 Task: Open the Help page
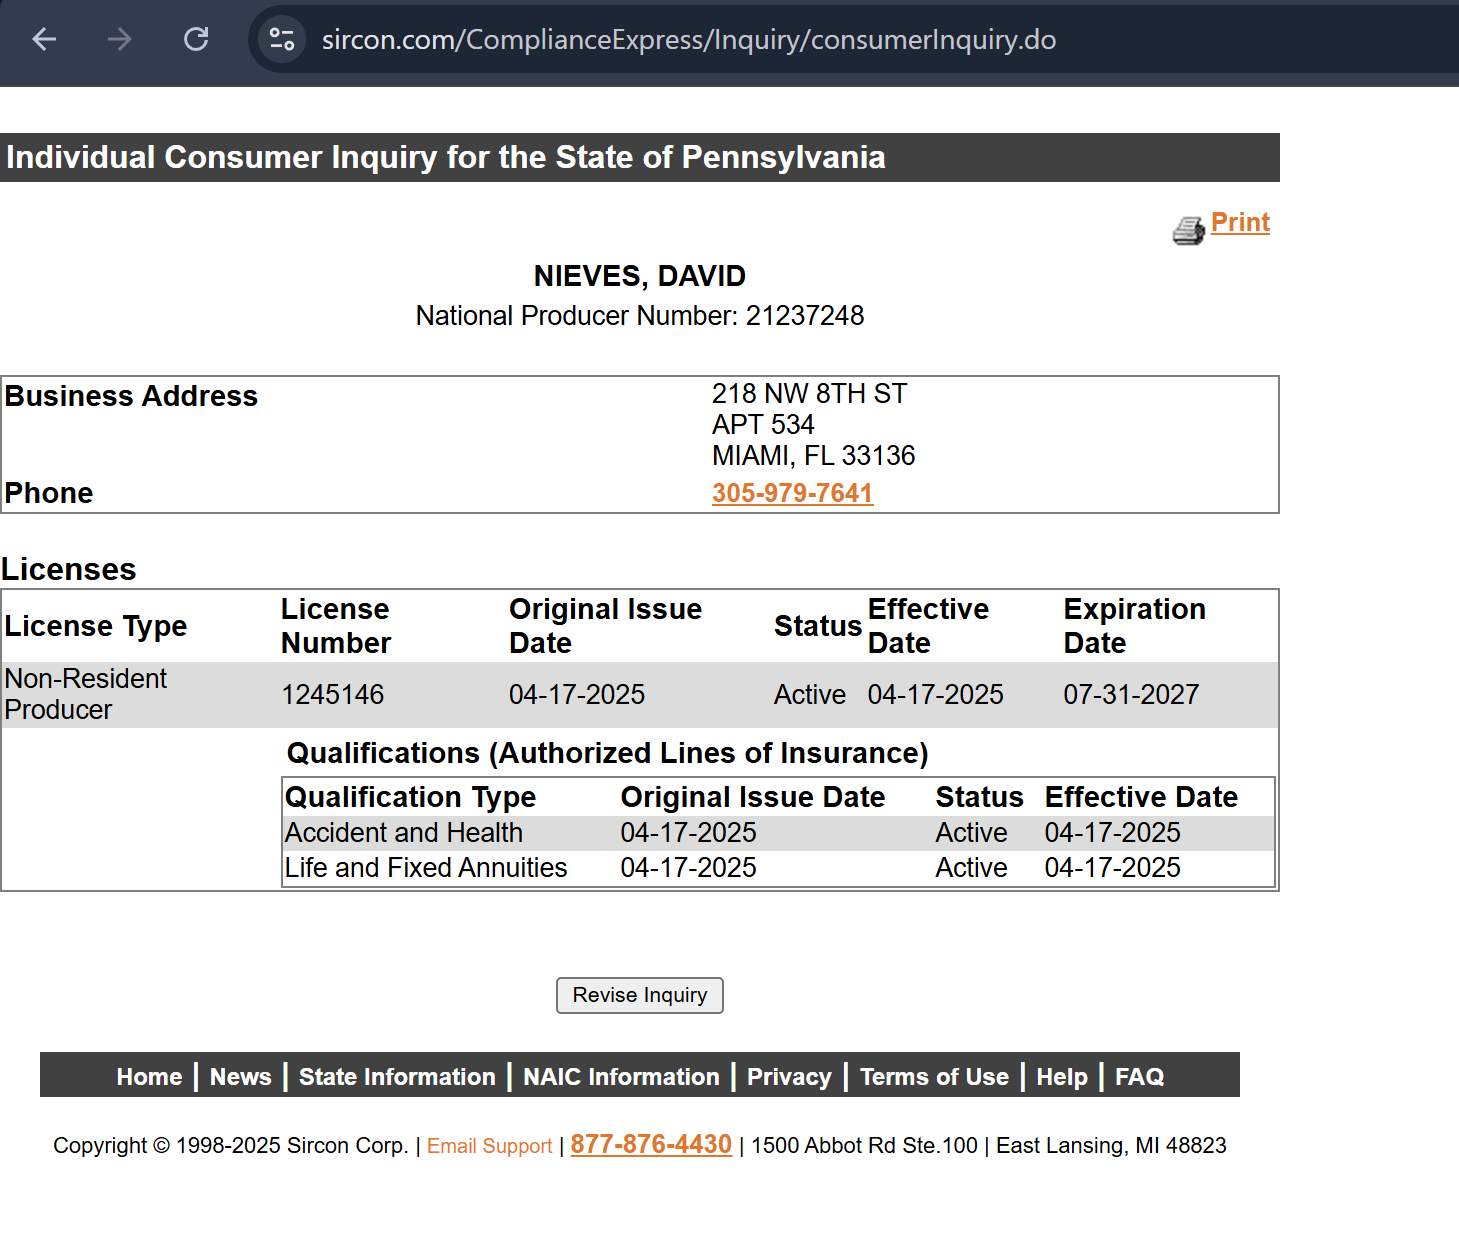pos(1061,1077)
